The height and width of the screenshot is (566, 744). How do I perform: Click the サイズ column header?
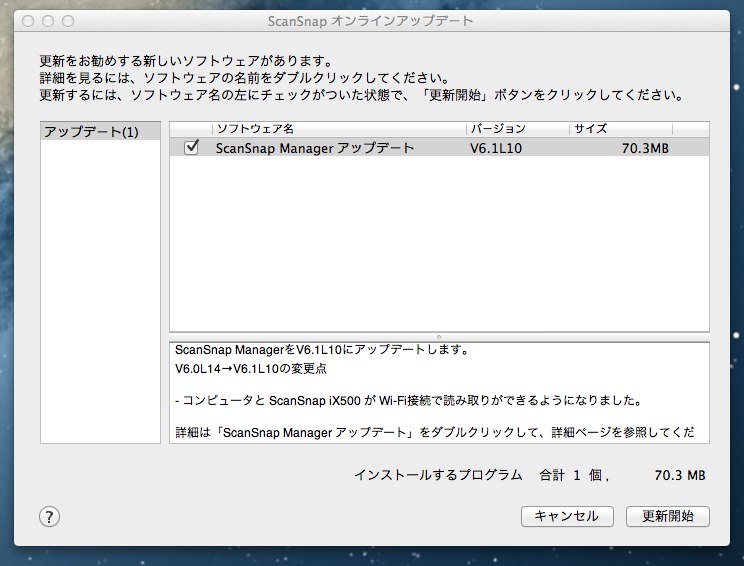pos(621,129)
